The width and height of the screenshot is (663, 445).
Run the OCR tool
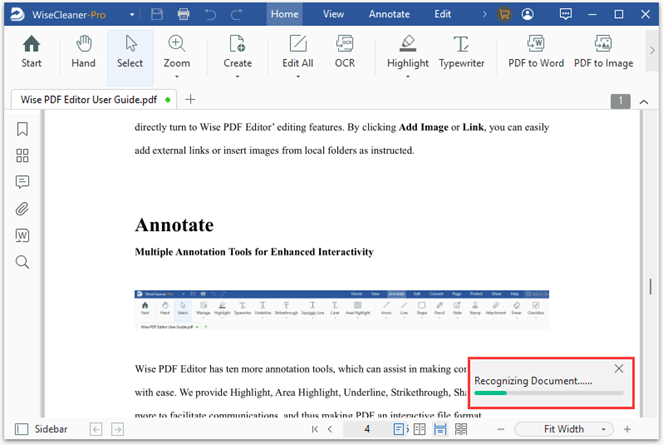345,52
